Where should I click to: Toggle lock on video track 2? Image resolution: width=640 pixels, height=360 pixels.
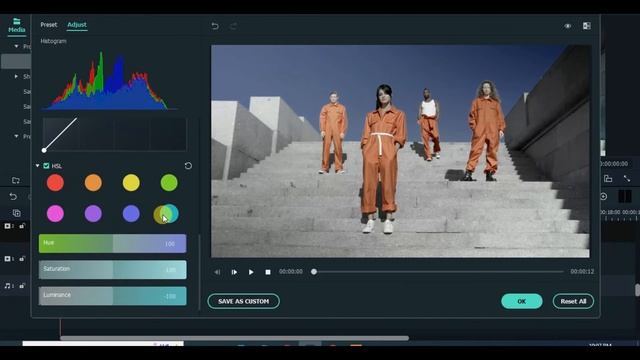(22, 226)
